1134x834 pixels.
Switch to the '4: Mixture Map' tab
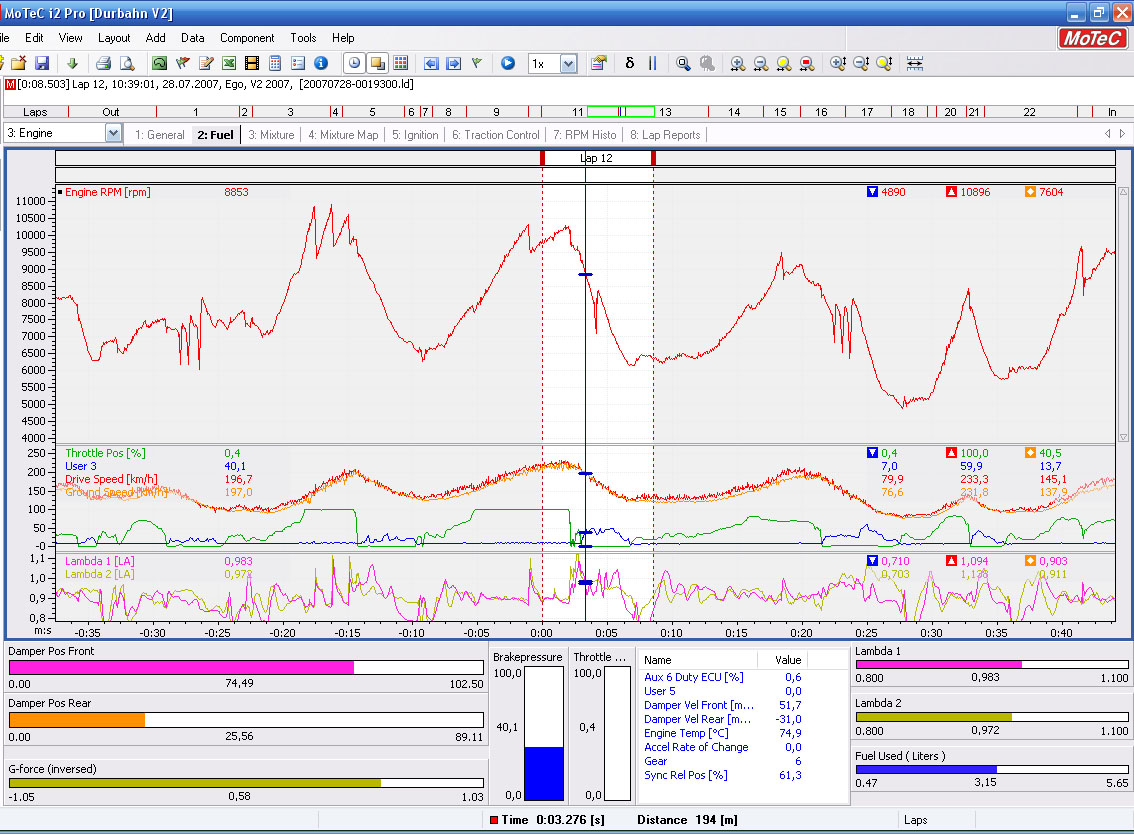pos(343,135)
